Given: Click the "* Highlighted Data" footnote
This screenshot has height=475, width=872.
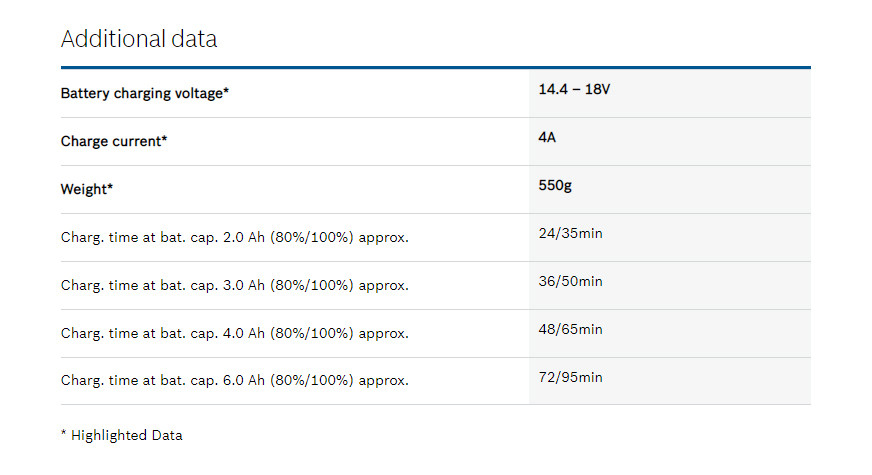Looking at the screenshot, I should tap(122, 435).
